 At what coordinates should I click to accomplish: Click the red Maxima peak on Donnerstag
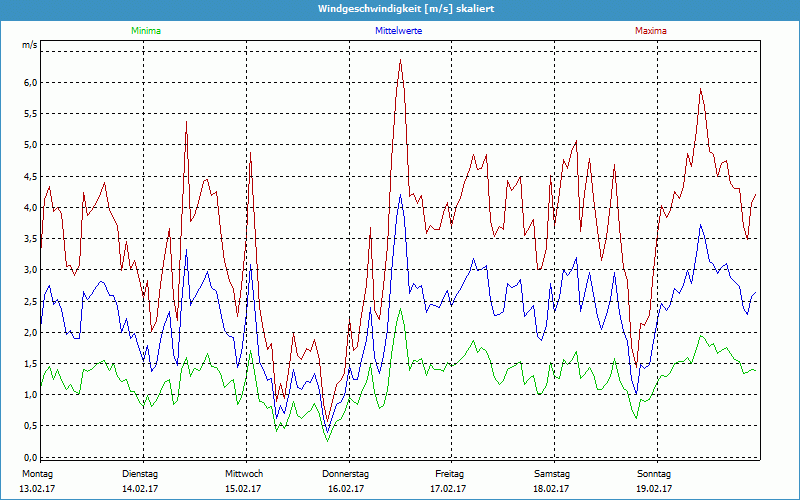401,60
